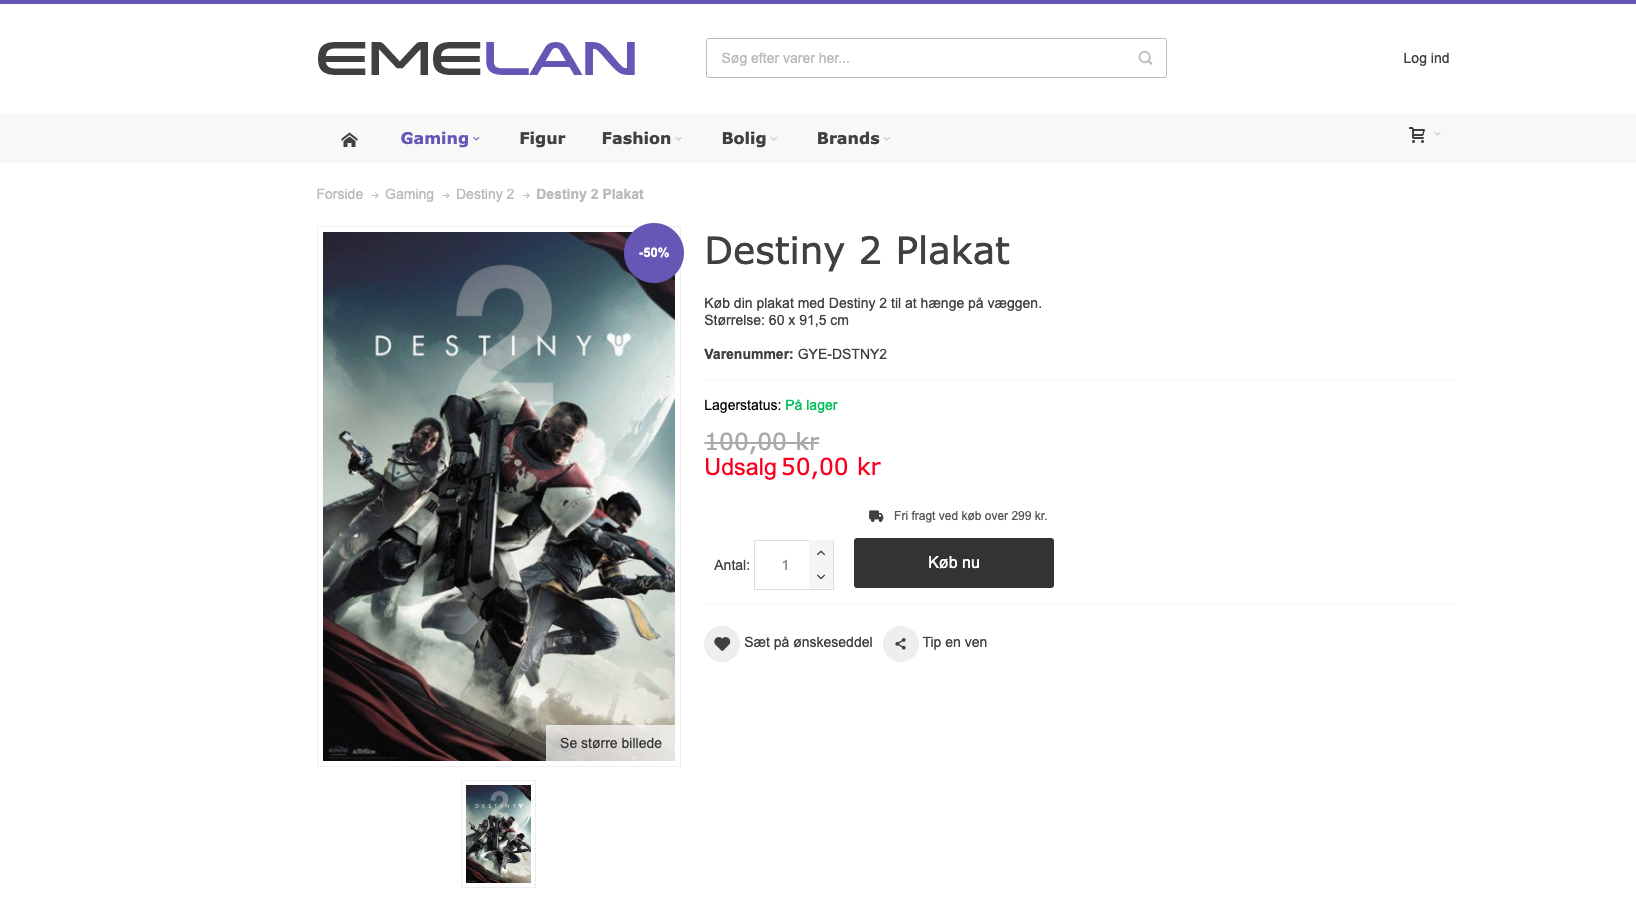Click the Log ind link

pyautogui.click(x=1425, y=58)
